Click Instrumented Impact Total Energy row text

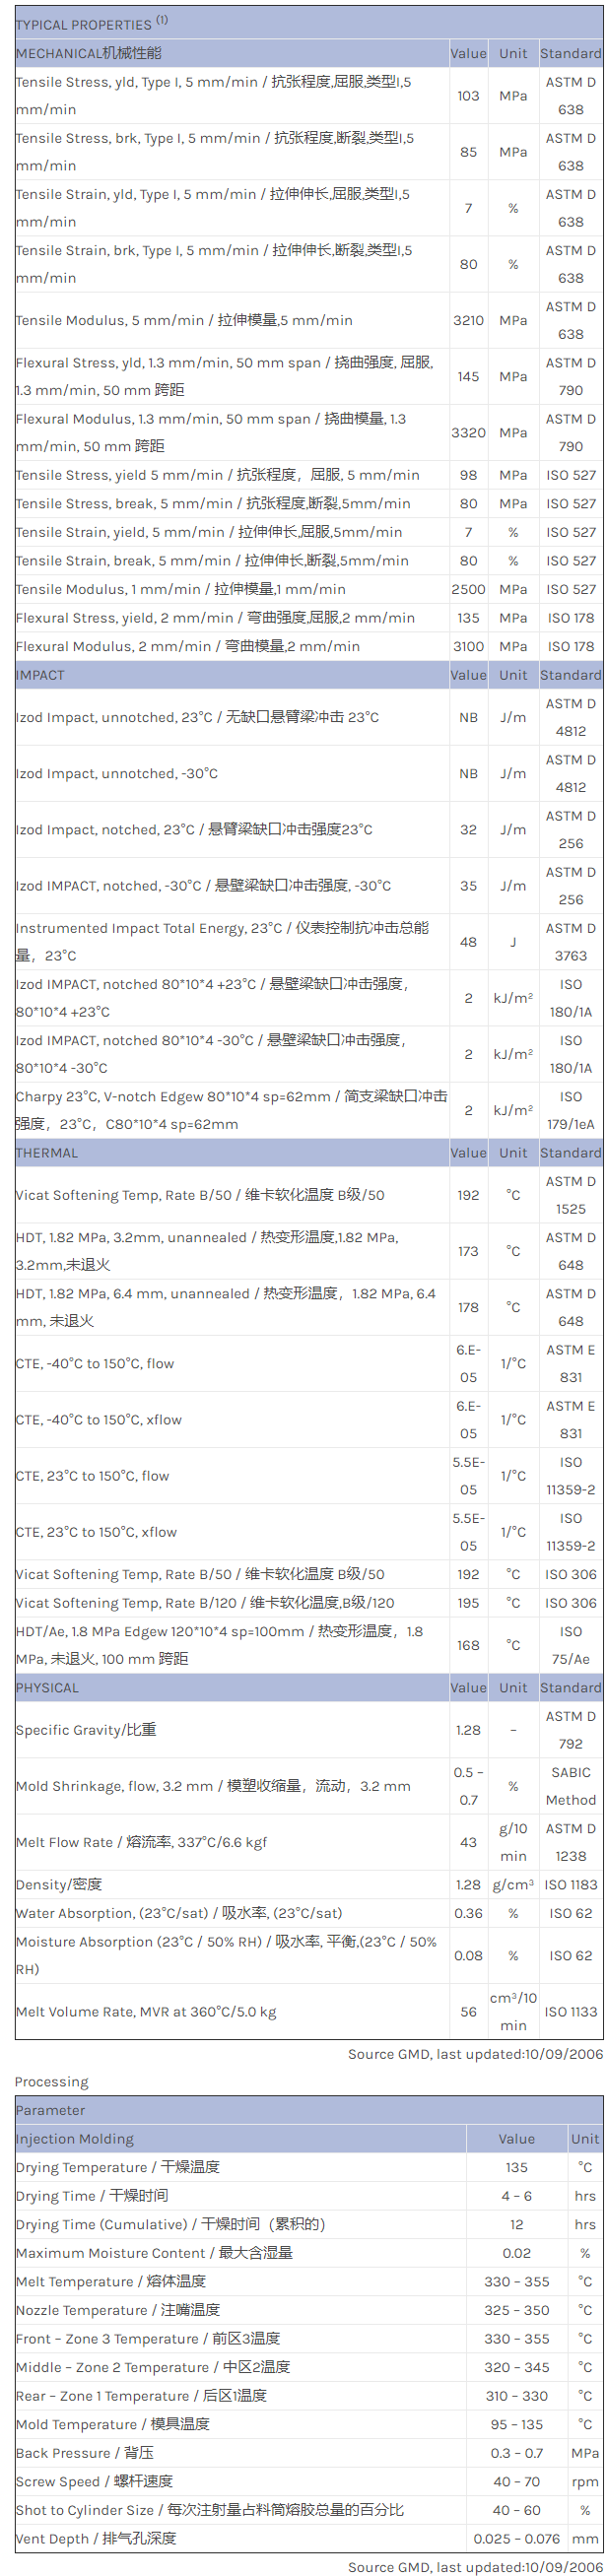pos(222,942)
